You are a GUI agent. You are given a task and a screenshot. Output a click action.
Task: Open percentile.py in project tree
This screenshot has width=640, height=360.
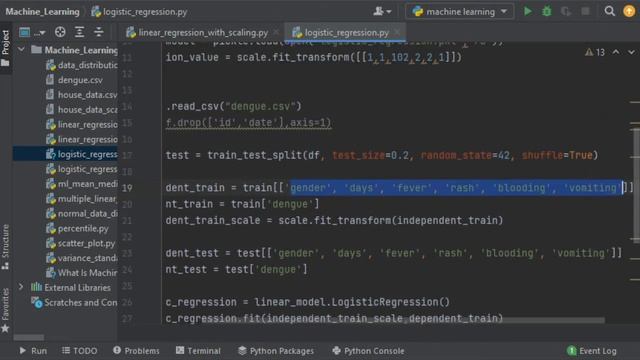point(78,228)
